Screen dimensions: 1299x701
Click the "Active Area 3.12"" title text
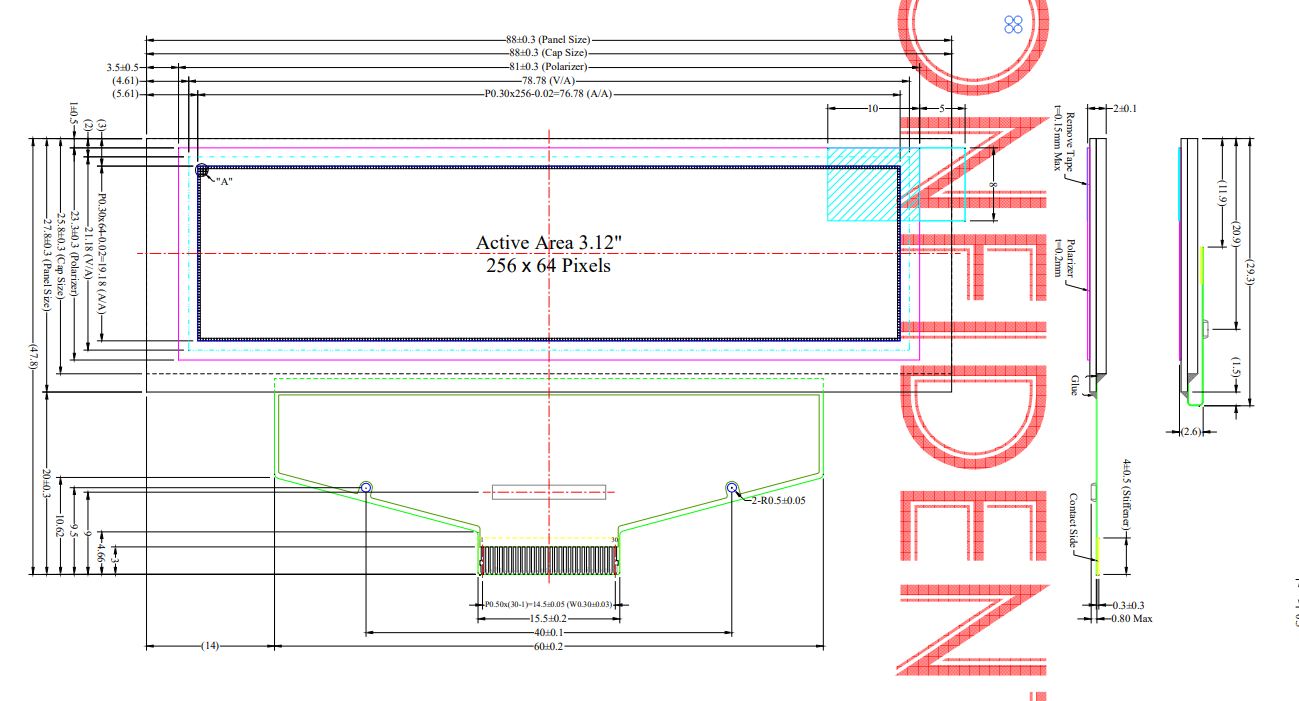(x=542, y=243)
